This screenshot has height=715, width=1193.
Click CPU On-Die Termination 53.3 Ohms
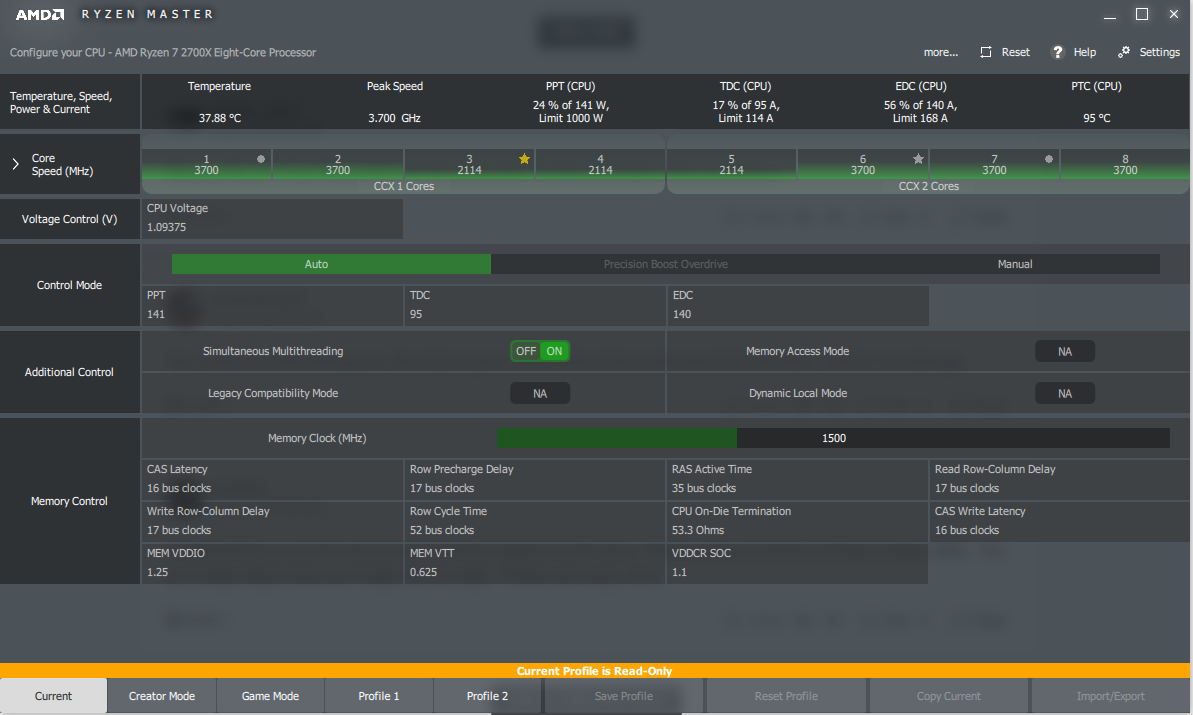[797, 521]
